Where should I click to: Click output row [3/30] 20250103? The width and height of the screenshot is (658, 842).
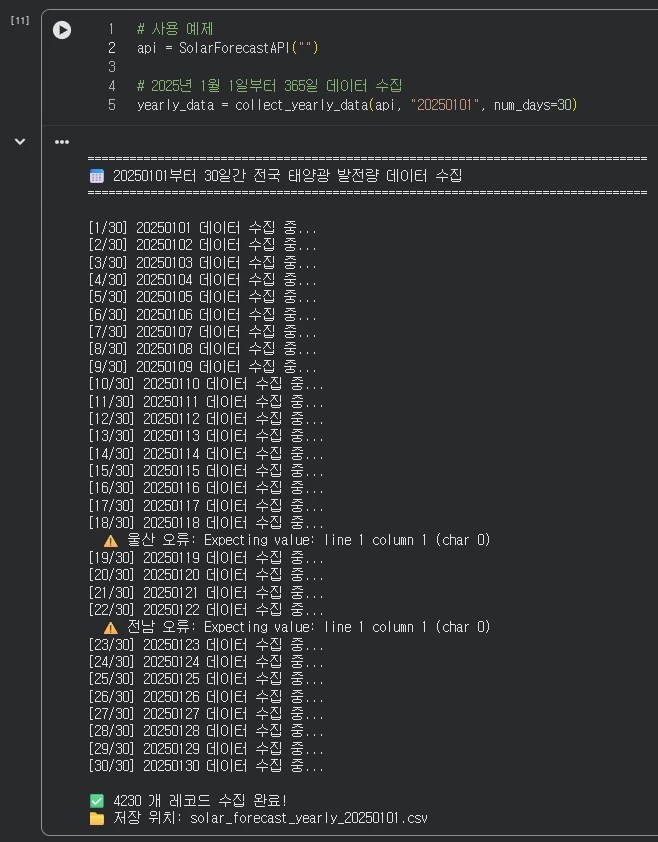pyautogui.click(x=203, y=263)
